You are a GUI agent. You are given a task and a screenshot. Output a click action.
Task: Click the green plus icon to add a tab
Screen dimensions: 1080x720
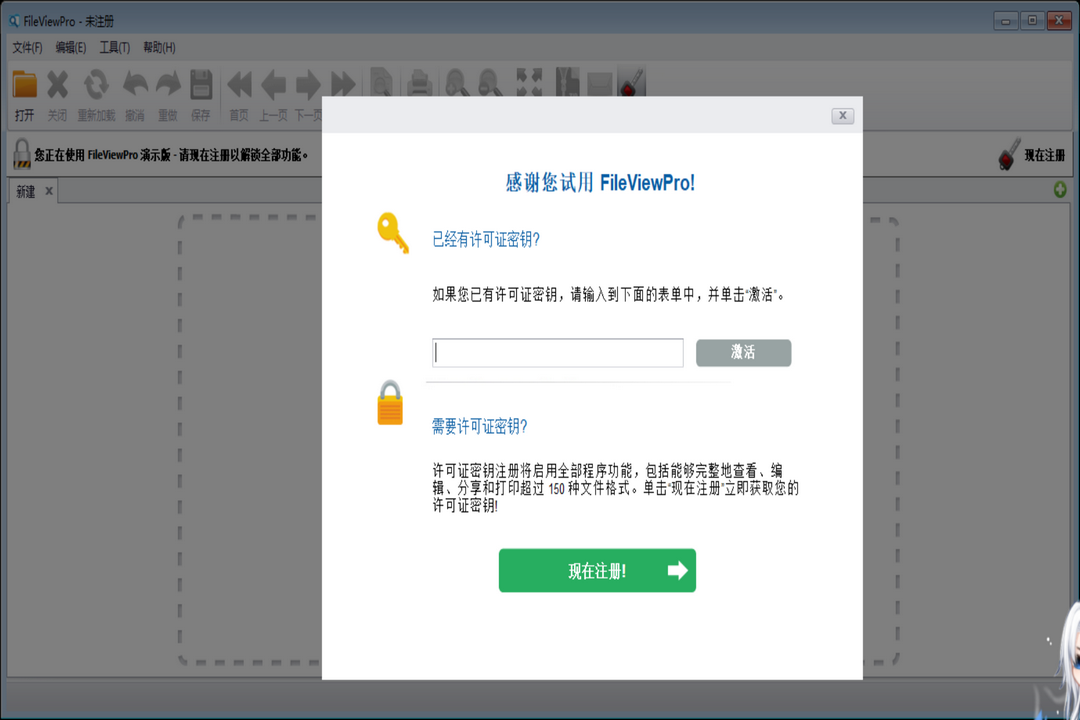point(1059,189)
